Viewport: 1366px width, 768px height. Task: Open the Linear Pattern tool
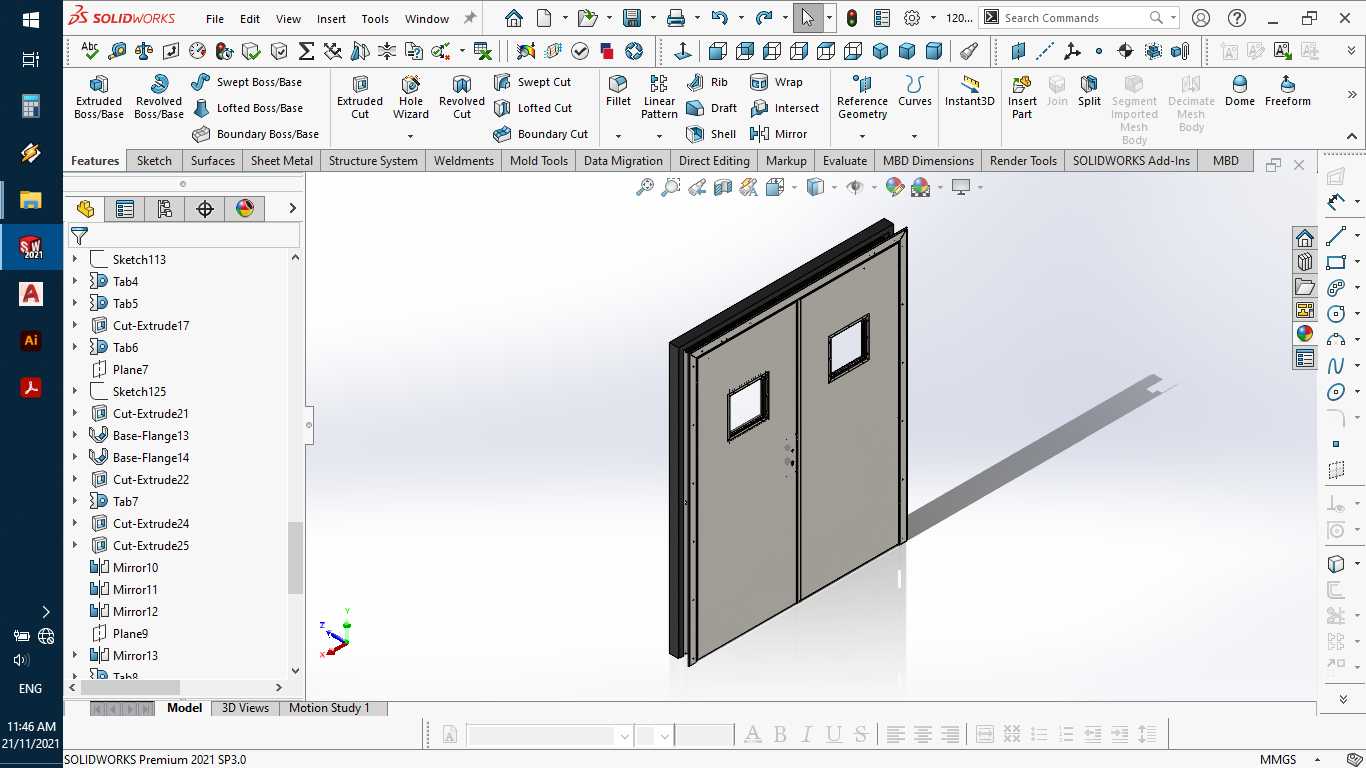pyautogui.click(x=659, y=97)
